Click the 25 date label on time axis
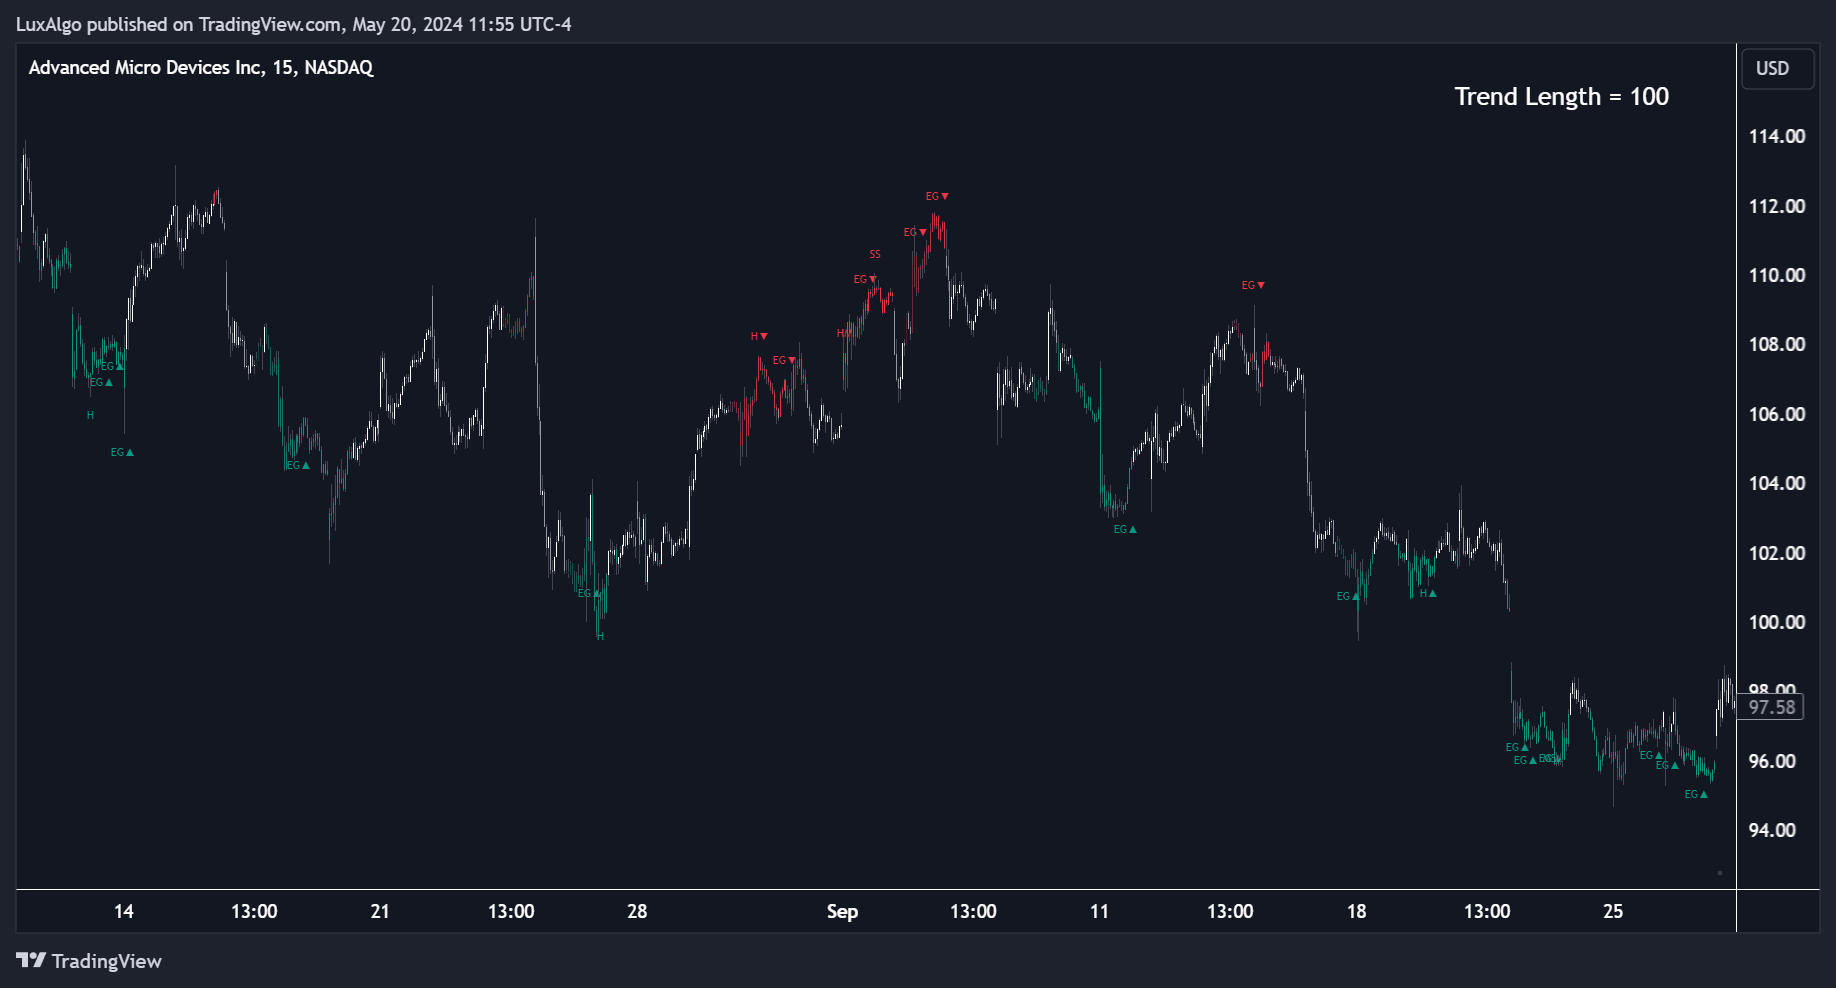The image size is (1836, 988). pos(1613,911)
